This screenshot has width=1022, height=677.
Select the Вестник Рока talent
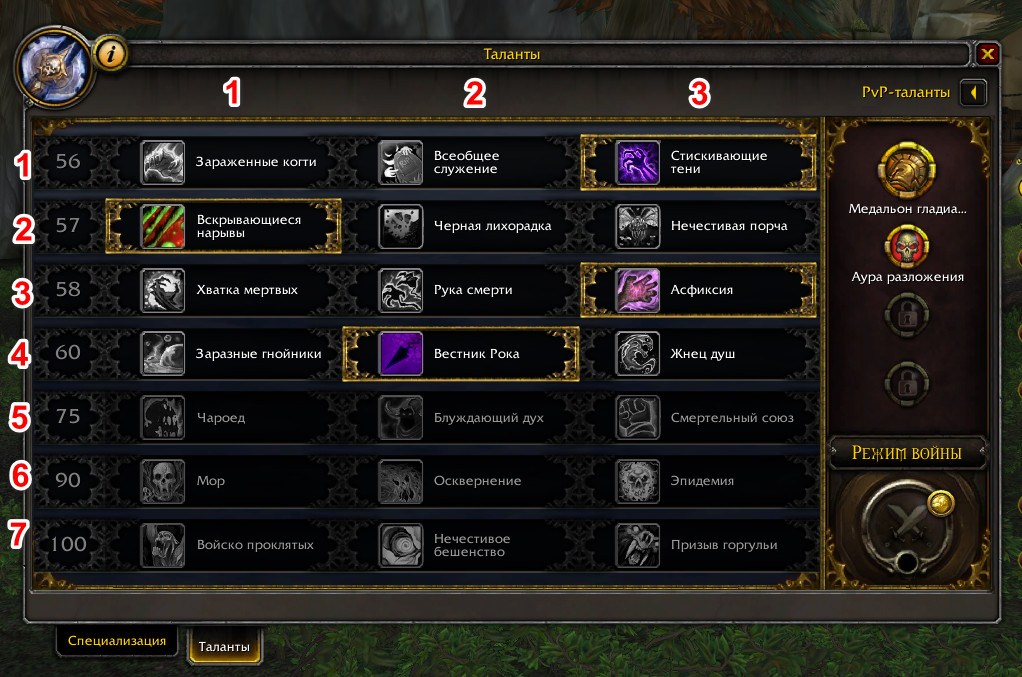(x=461, y=354)
